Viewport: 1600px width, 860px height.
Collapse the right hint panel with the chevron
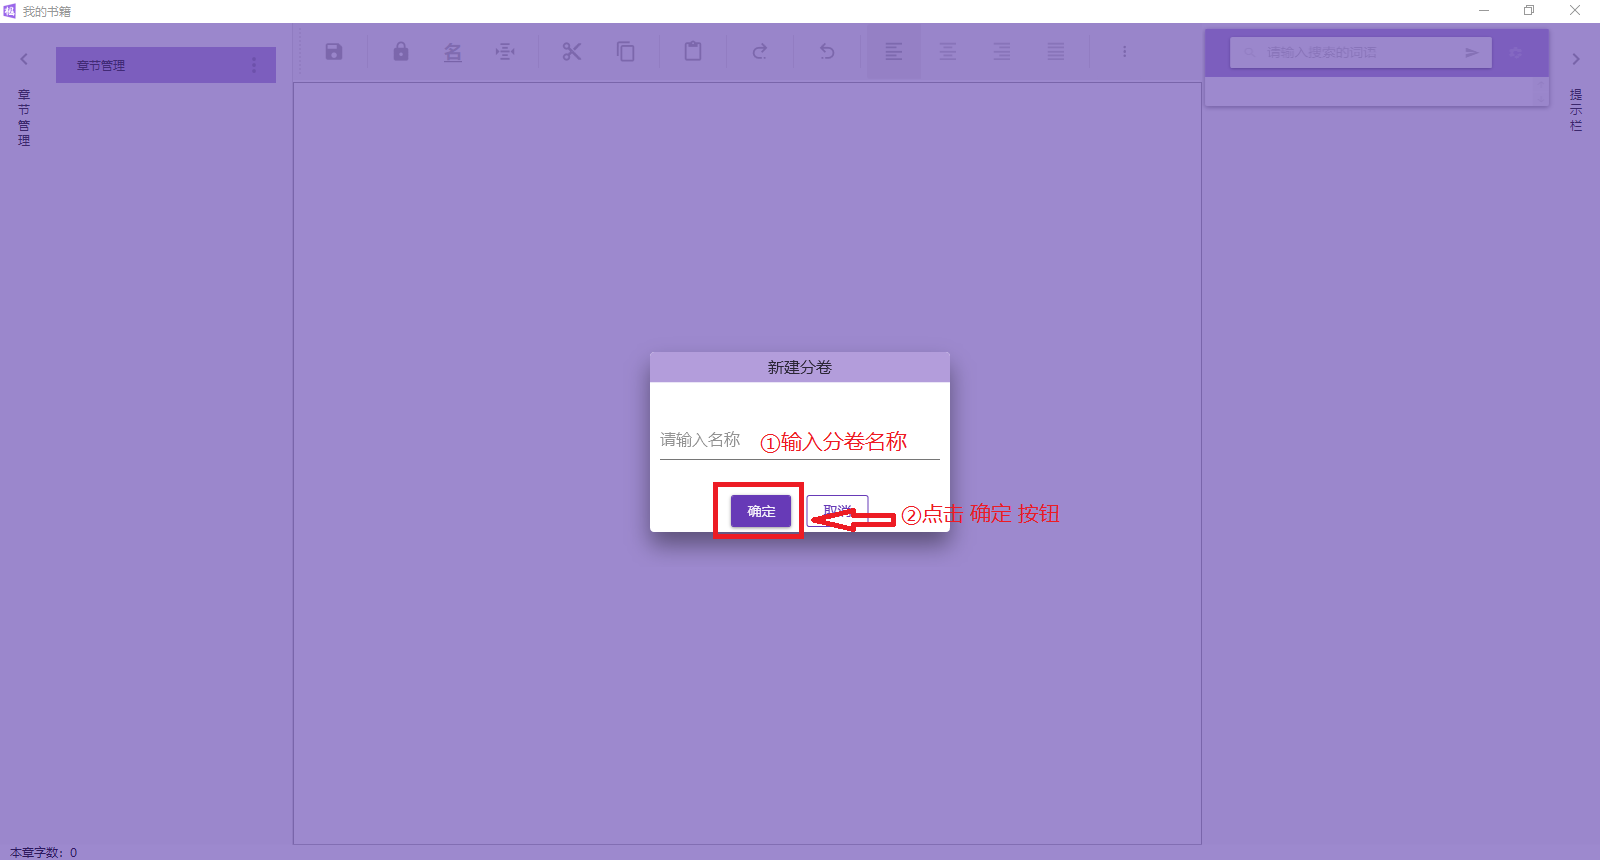click(1576, 59)
